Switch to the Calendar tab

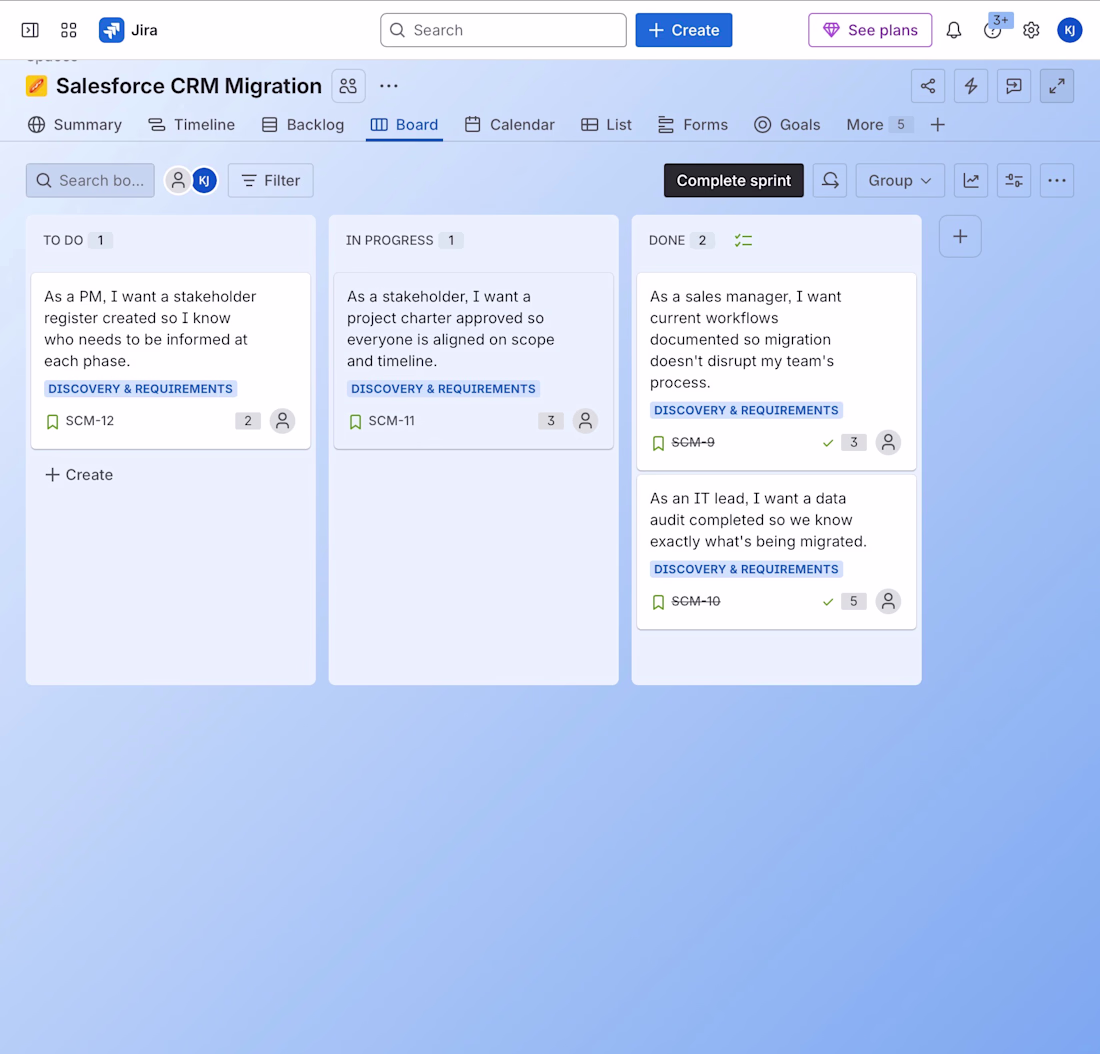click(x=510, y=125)
